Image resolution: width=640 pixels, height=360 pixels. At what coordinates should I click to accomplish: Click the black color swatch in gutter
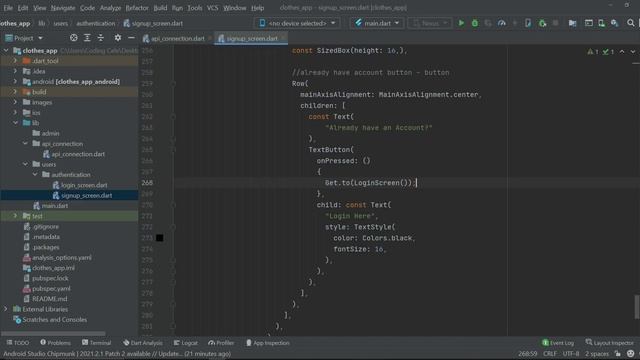(x=160, y=238)
